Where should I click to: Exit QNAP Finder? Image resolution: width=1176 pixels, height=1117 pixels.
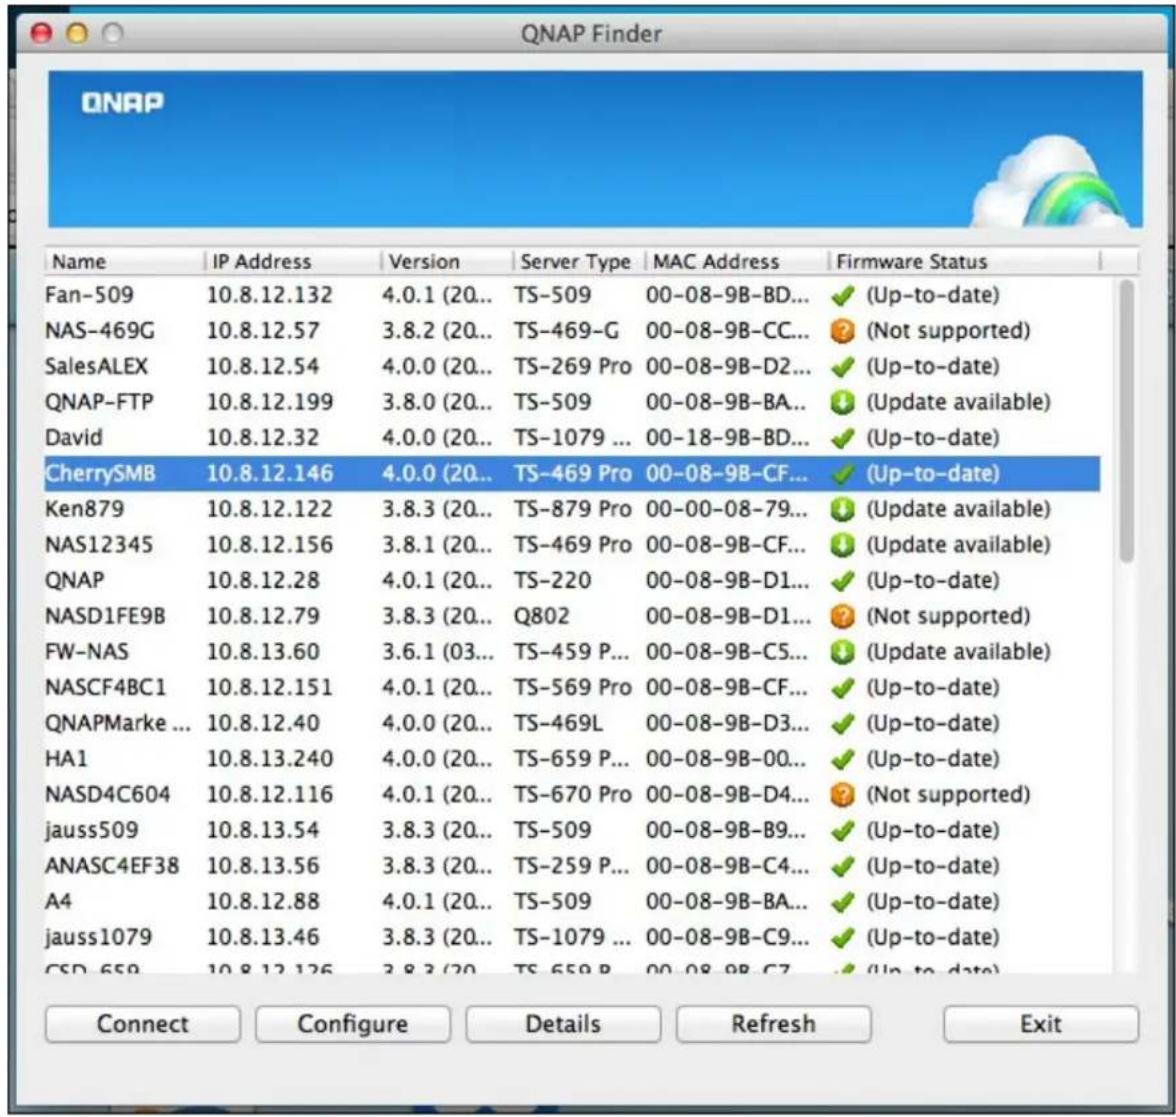[1041, 1024]
